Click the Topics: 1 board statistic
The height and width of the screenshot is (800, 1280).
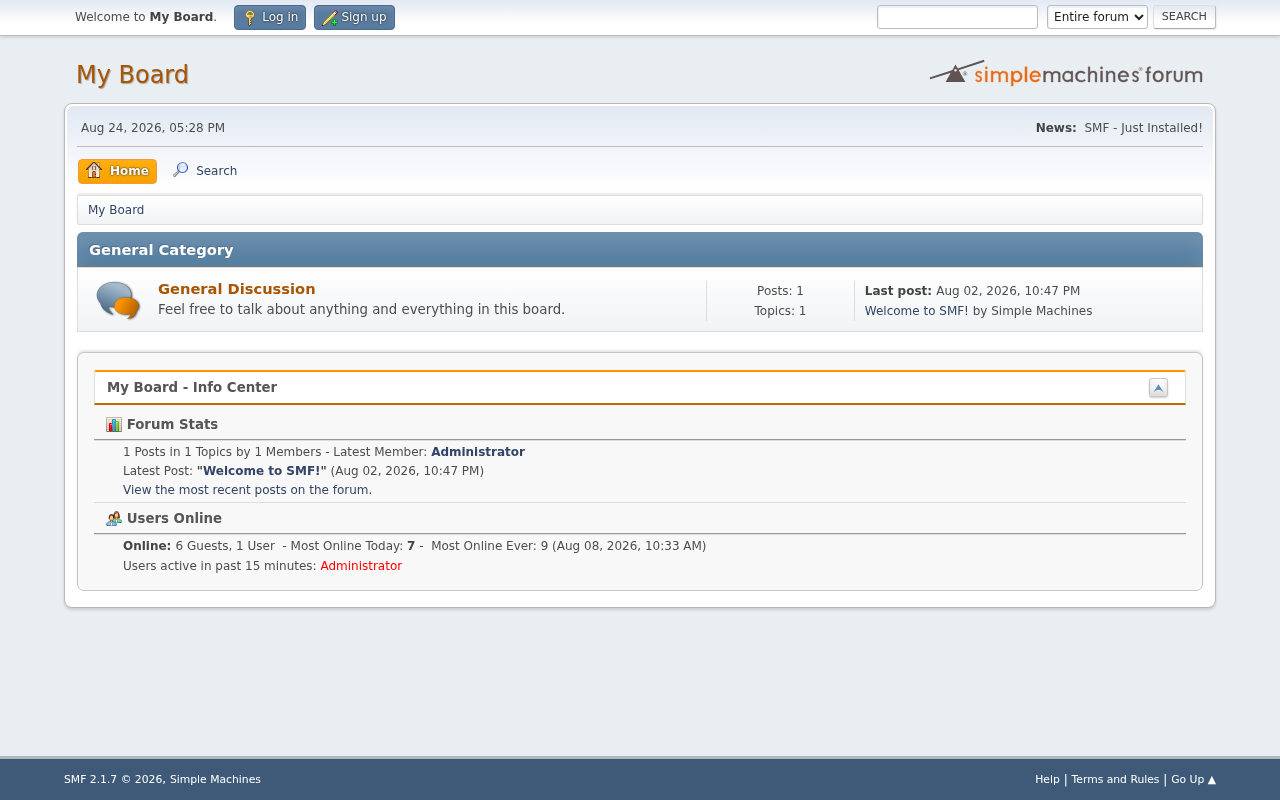780,311
